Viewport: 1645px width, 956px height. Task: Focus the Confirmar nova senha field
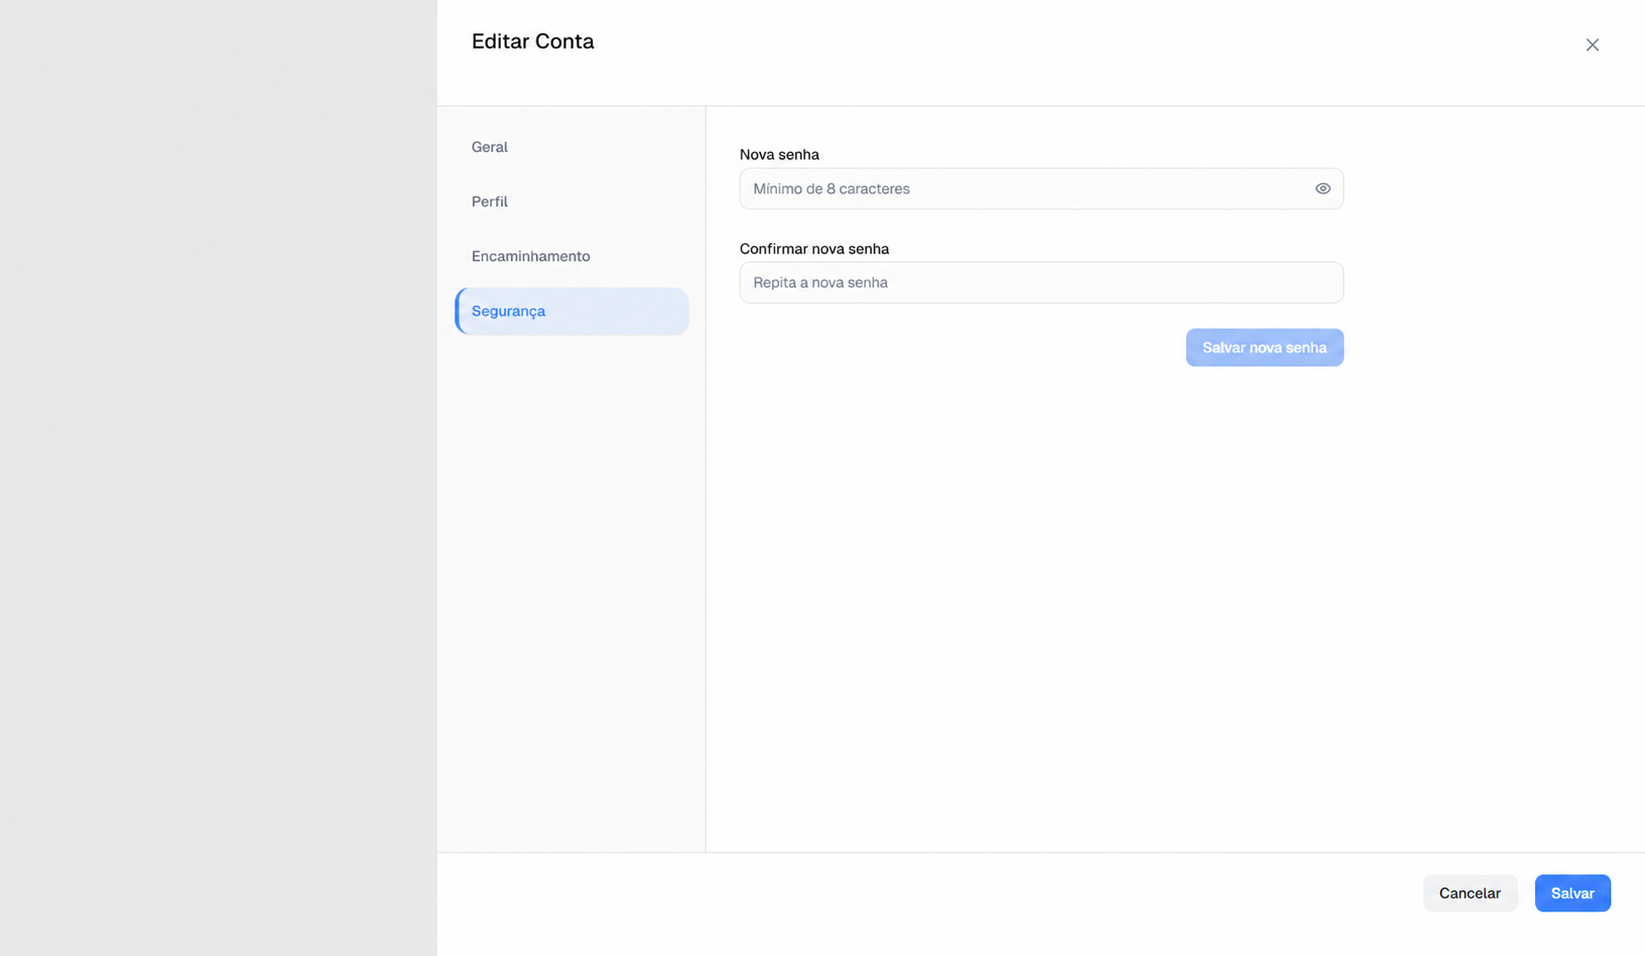point(1041,283)
